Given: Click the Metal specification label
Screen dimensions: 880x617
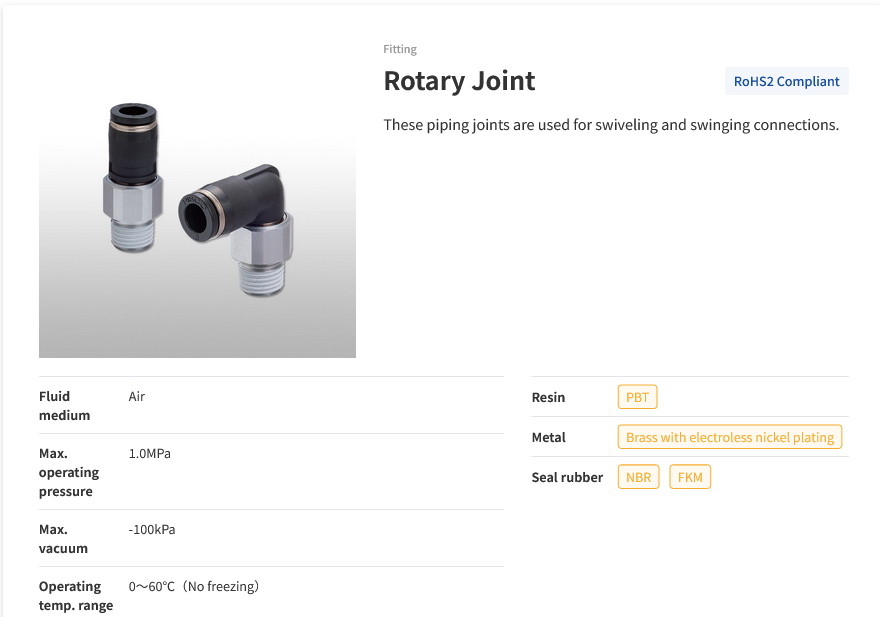Looking at the screenshot, I should [x=548, y=437].
